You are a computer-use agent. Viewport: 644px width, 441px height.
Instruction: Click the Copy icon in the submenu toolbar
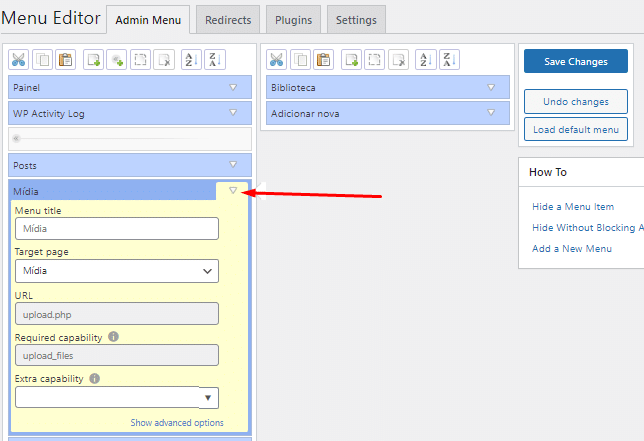click(299, 60)
